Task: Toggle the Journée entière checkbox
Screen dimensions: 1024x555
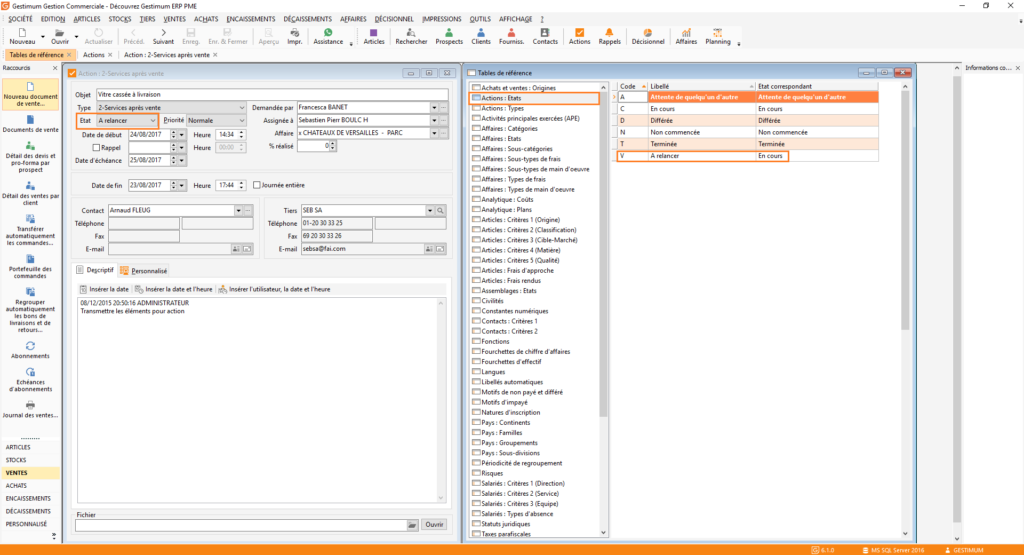Action: click(x=257, y=185)
